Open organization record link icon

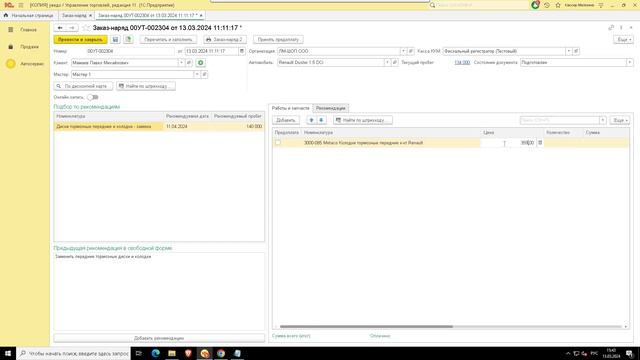tap(411, 51)
